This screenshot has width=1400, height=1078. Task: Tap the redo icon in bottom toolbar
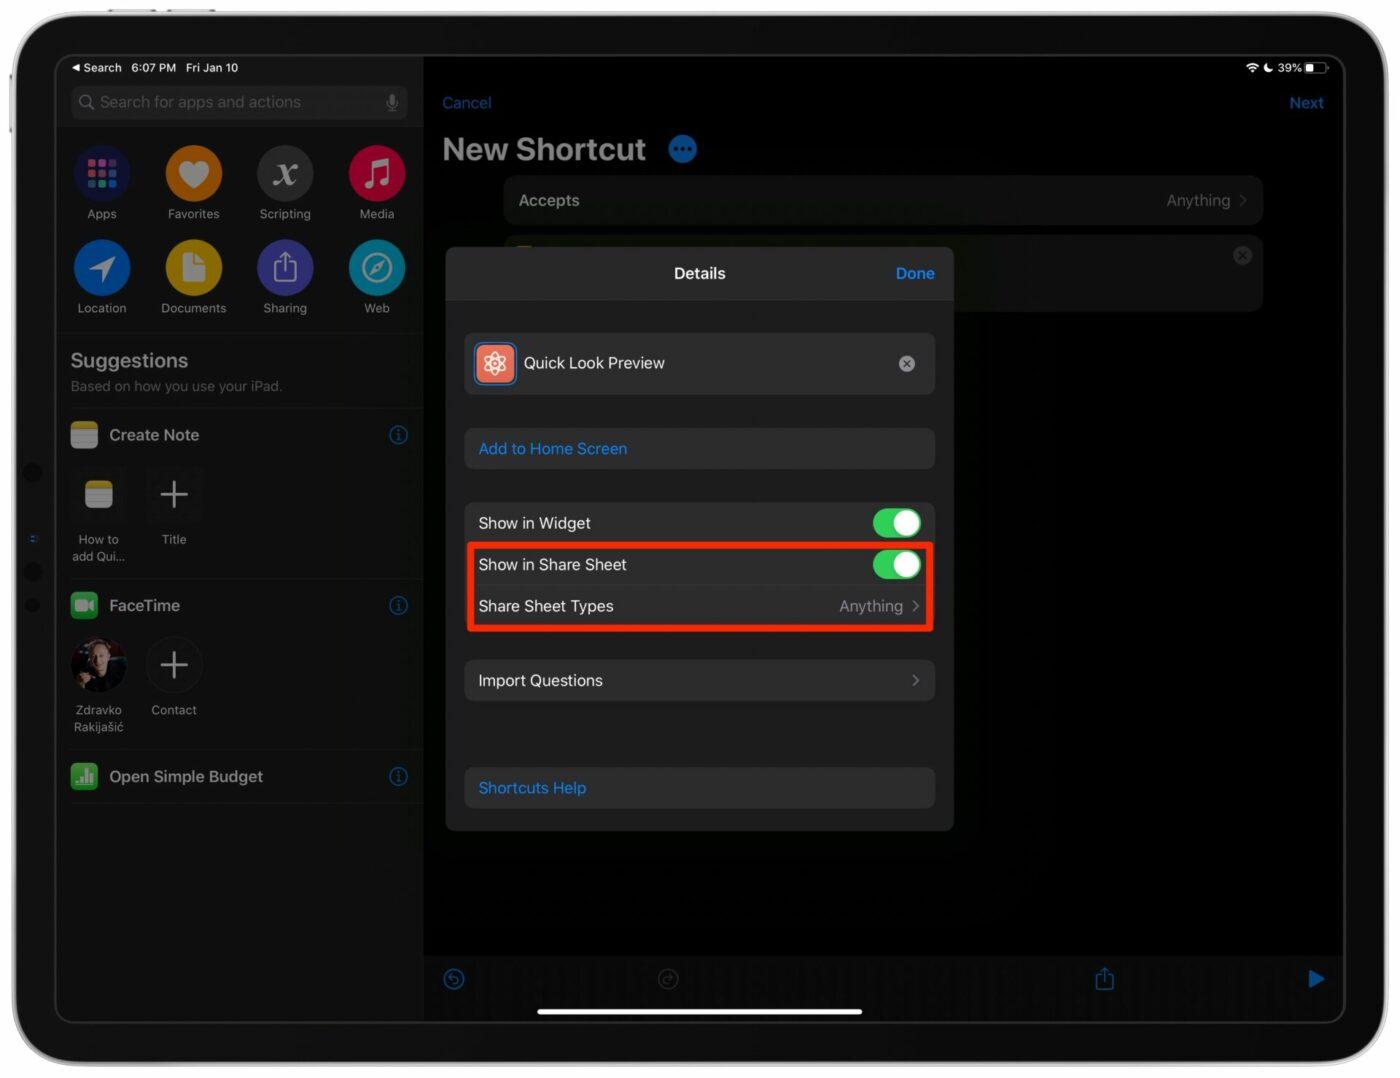click(668, 979)
